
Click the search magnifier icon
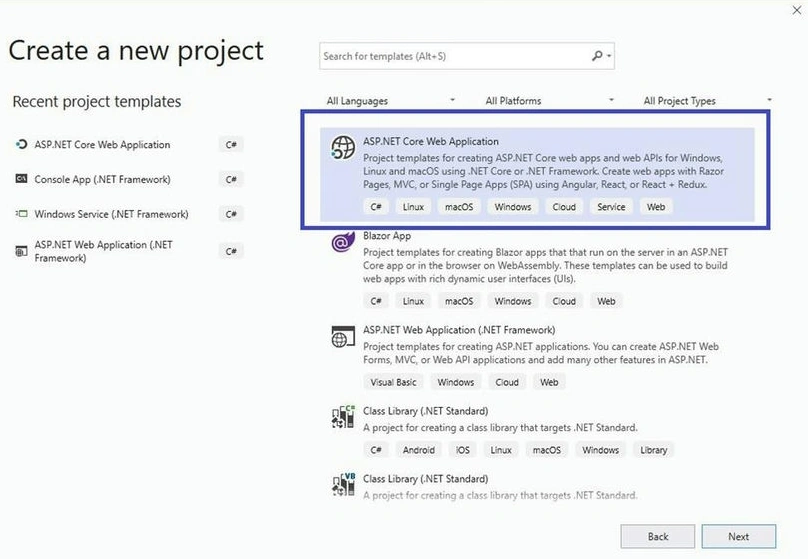597,55
